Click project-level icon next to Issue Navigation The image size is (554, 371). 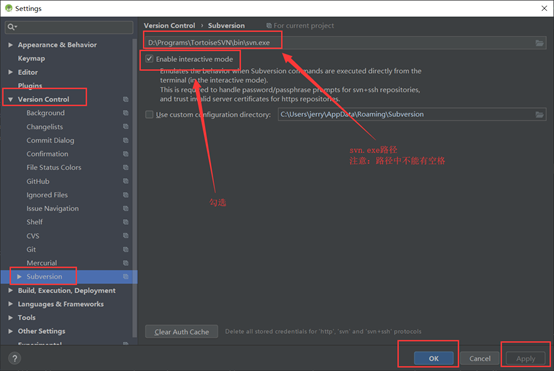(x=125, y=208)
